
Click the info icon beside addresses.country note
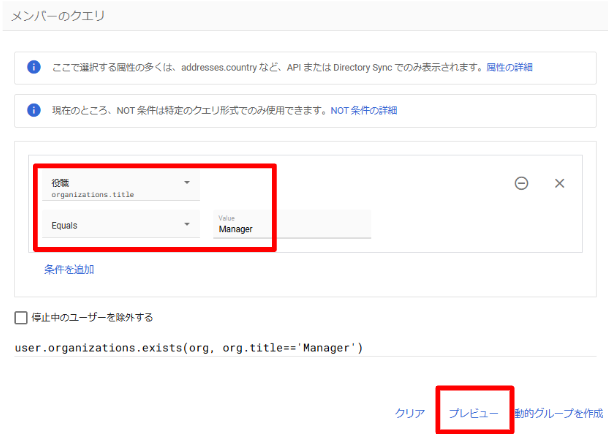[34, 67]
